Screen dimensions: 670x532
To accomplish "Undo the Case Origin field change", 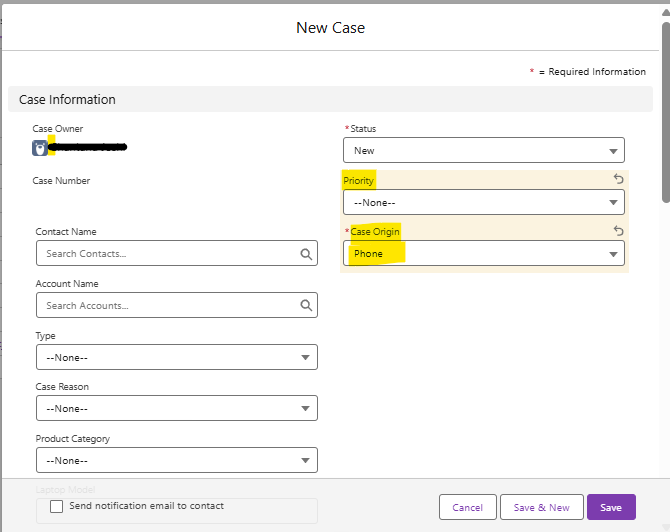I will pyautogui.click(x=618, y=231).
